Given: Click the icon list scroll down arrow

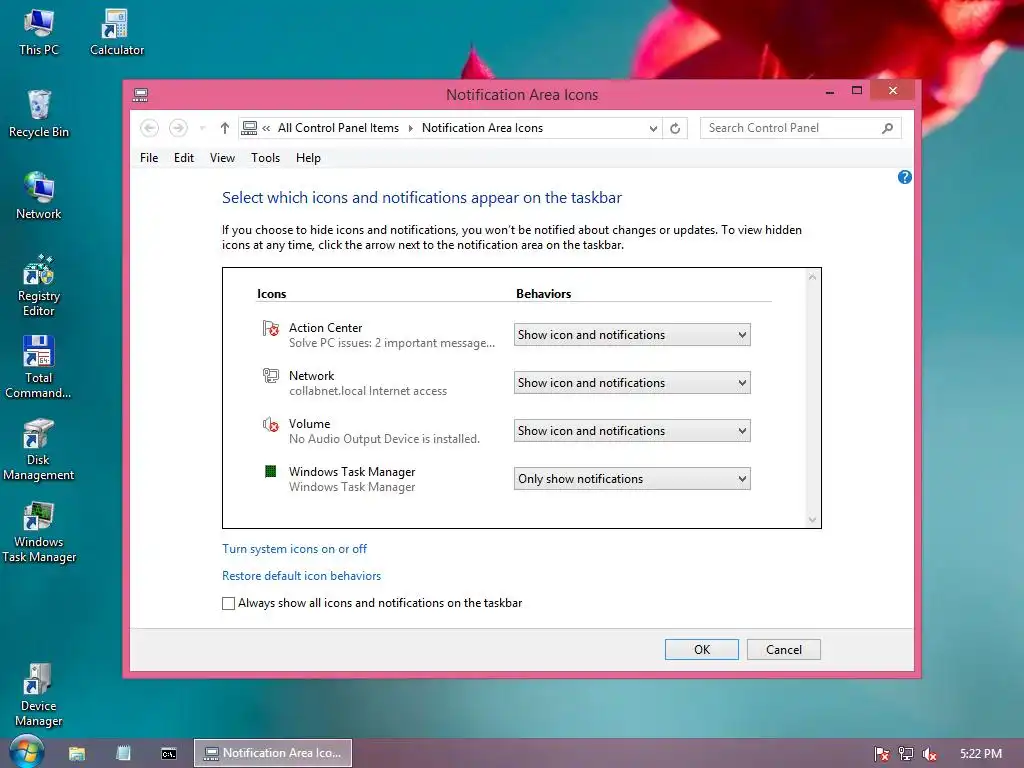Looking at the screenshot, I should [812, 520].
